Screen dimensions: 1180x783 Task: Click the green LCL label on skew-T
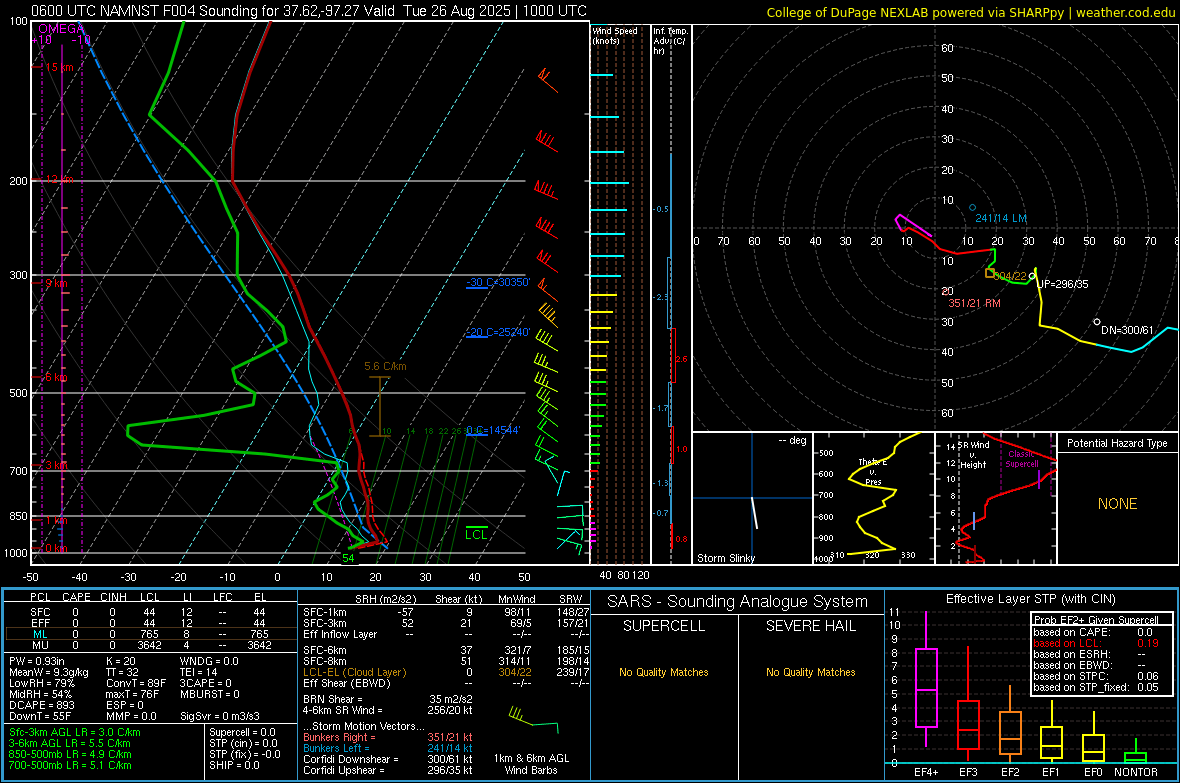click(476, 535)
